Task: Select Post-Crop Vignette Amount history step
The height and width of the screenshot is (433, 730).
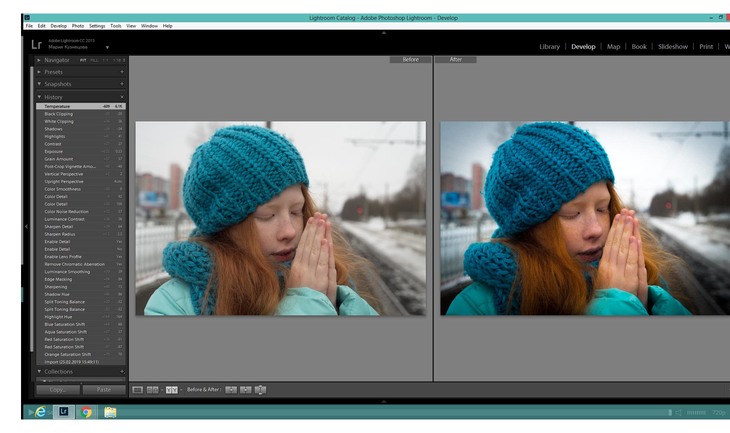Action: (81, 166)
